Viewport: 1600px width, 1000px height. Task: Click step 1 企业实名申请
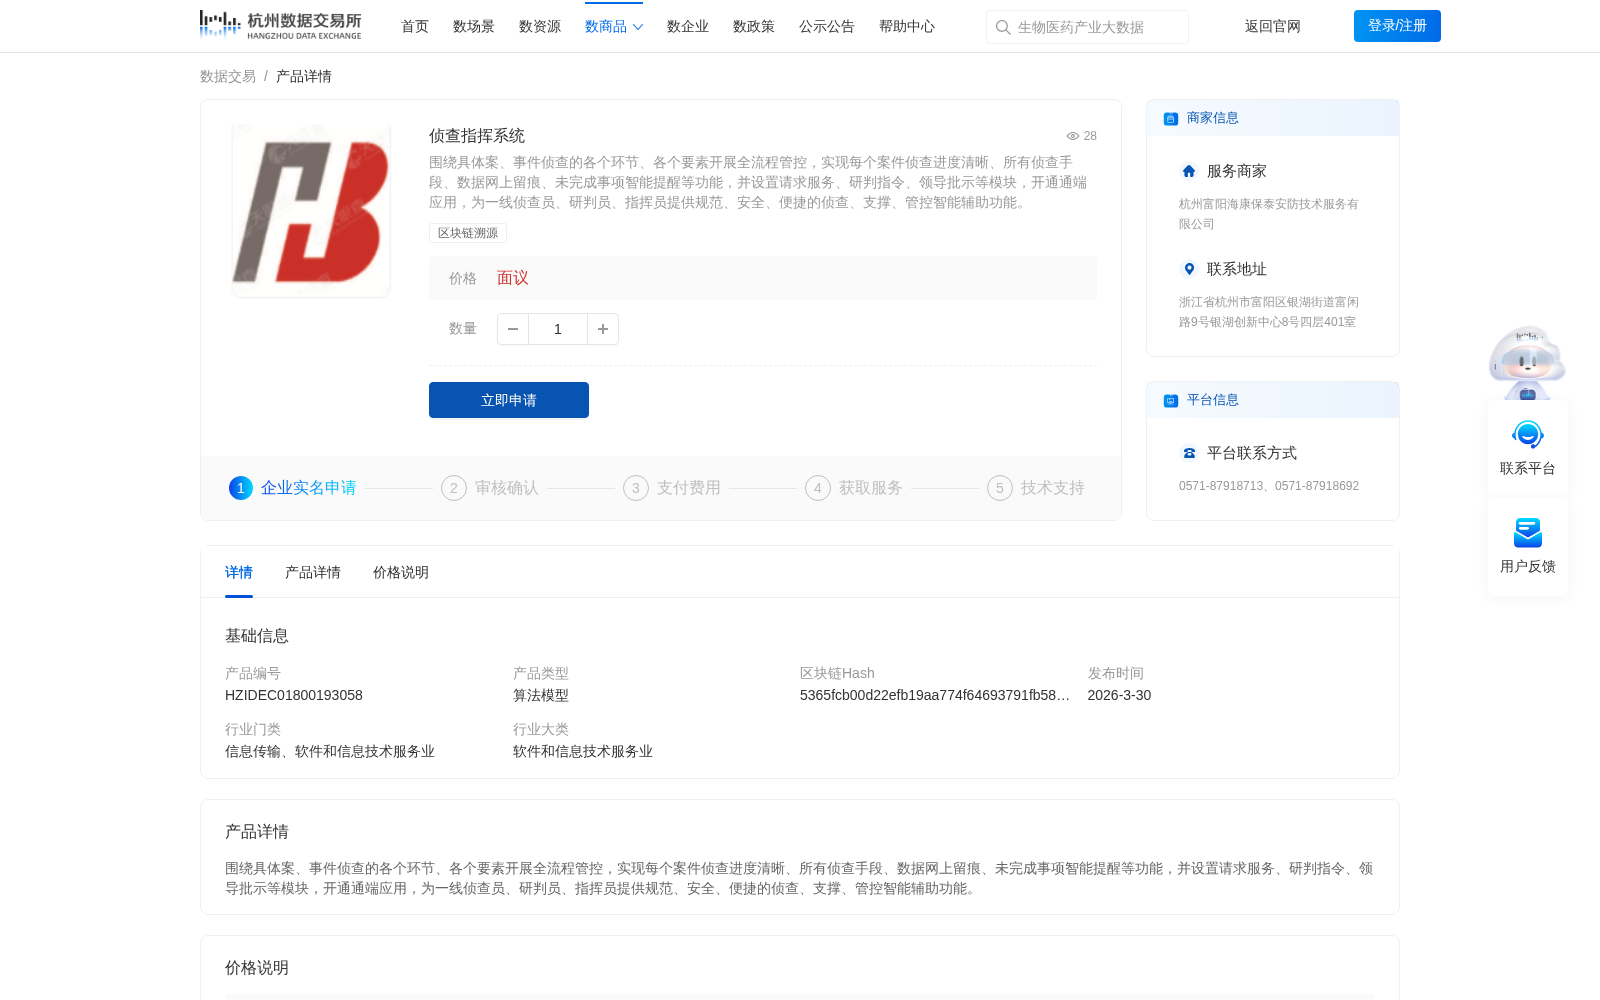point(293,488)
